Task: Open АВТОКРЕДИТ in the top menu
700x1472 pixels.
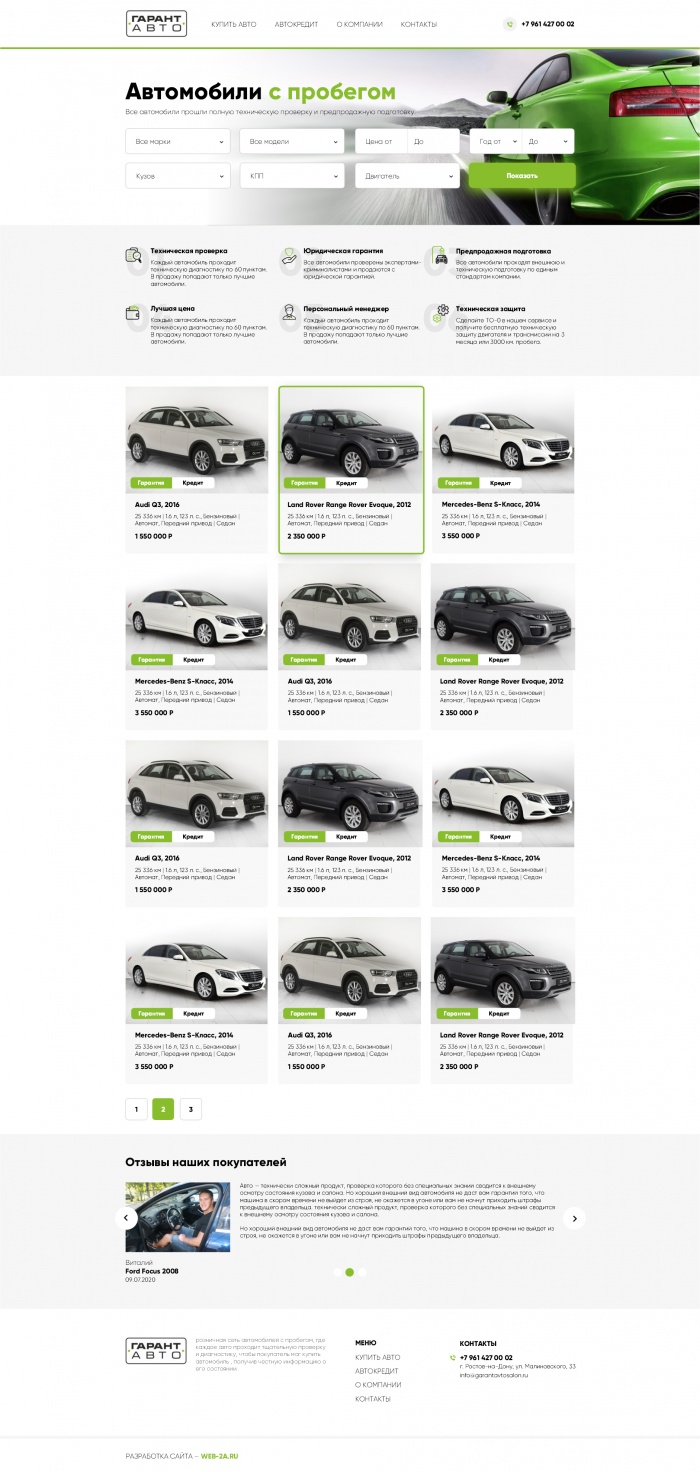Action: click(296, 24)
